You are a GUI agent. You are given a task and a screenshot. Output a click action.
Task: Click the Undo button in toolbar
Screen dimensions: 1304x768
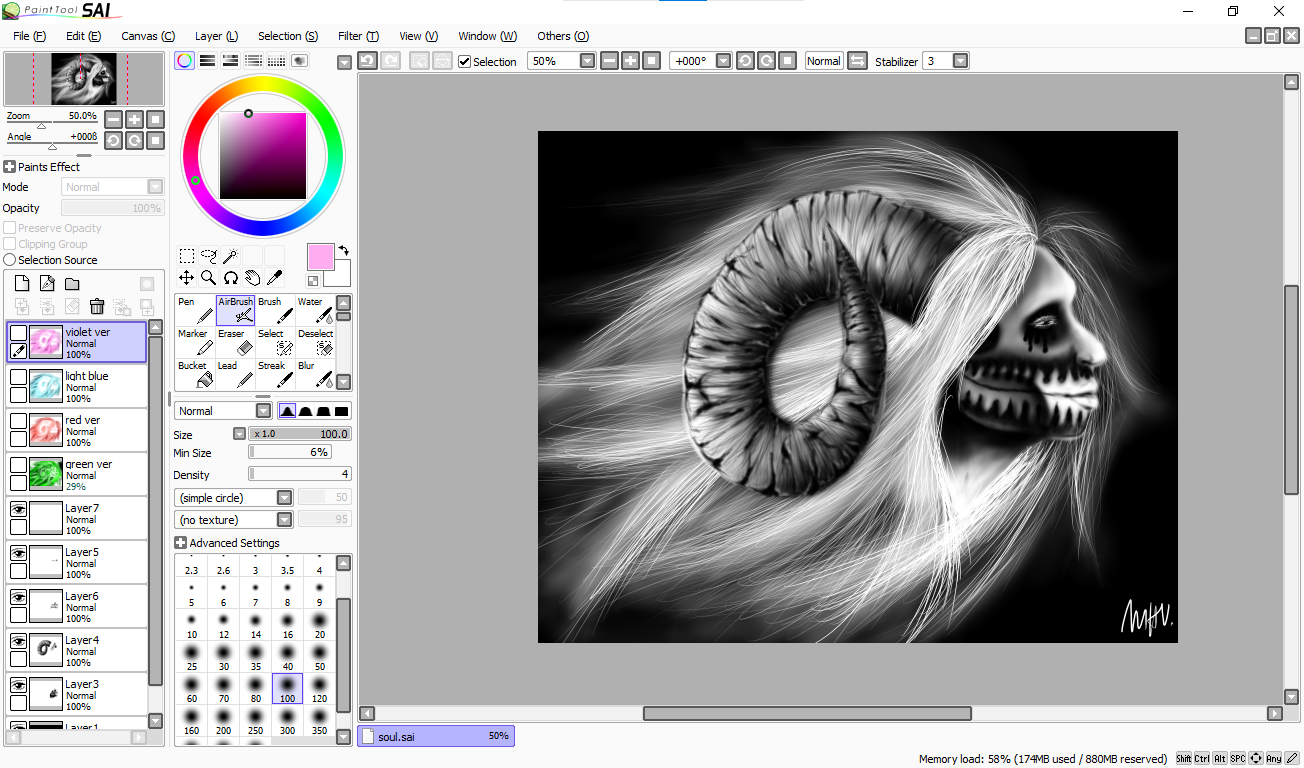367,61
